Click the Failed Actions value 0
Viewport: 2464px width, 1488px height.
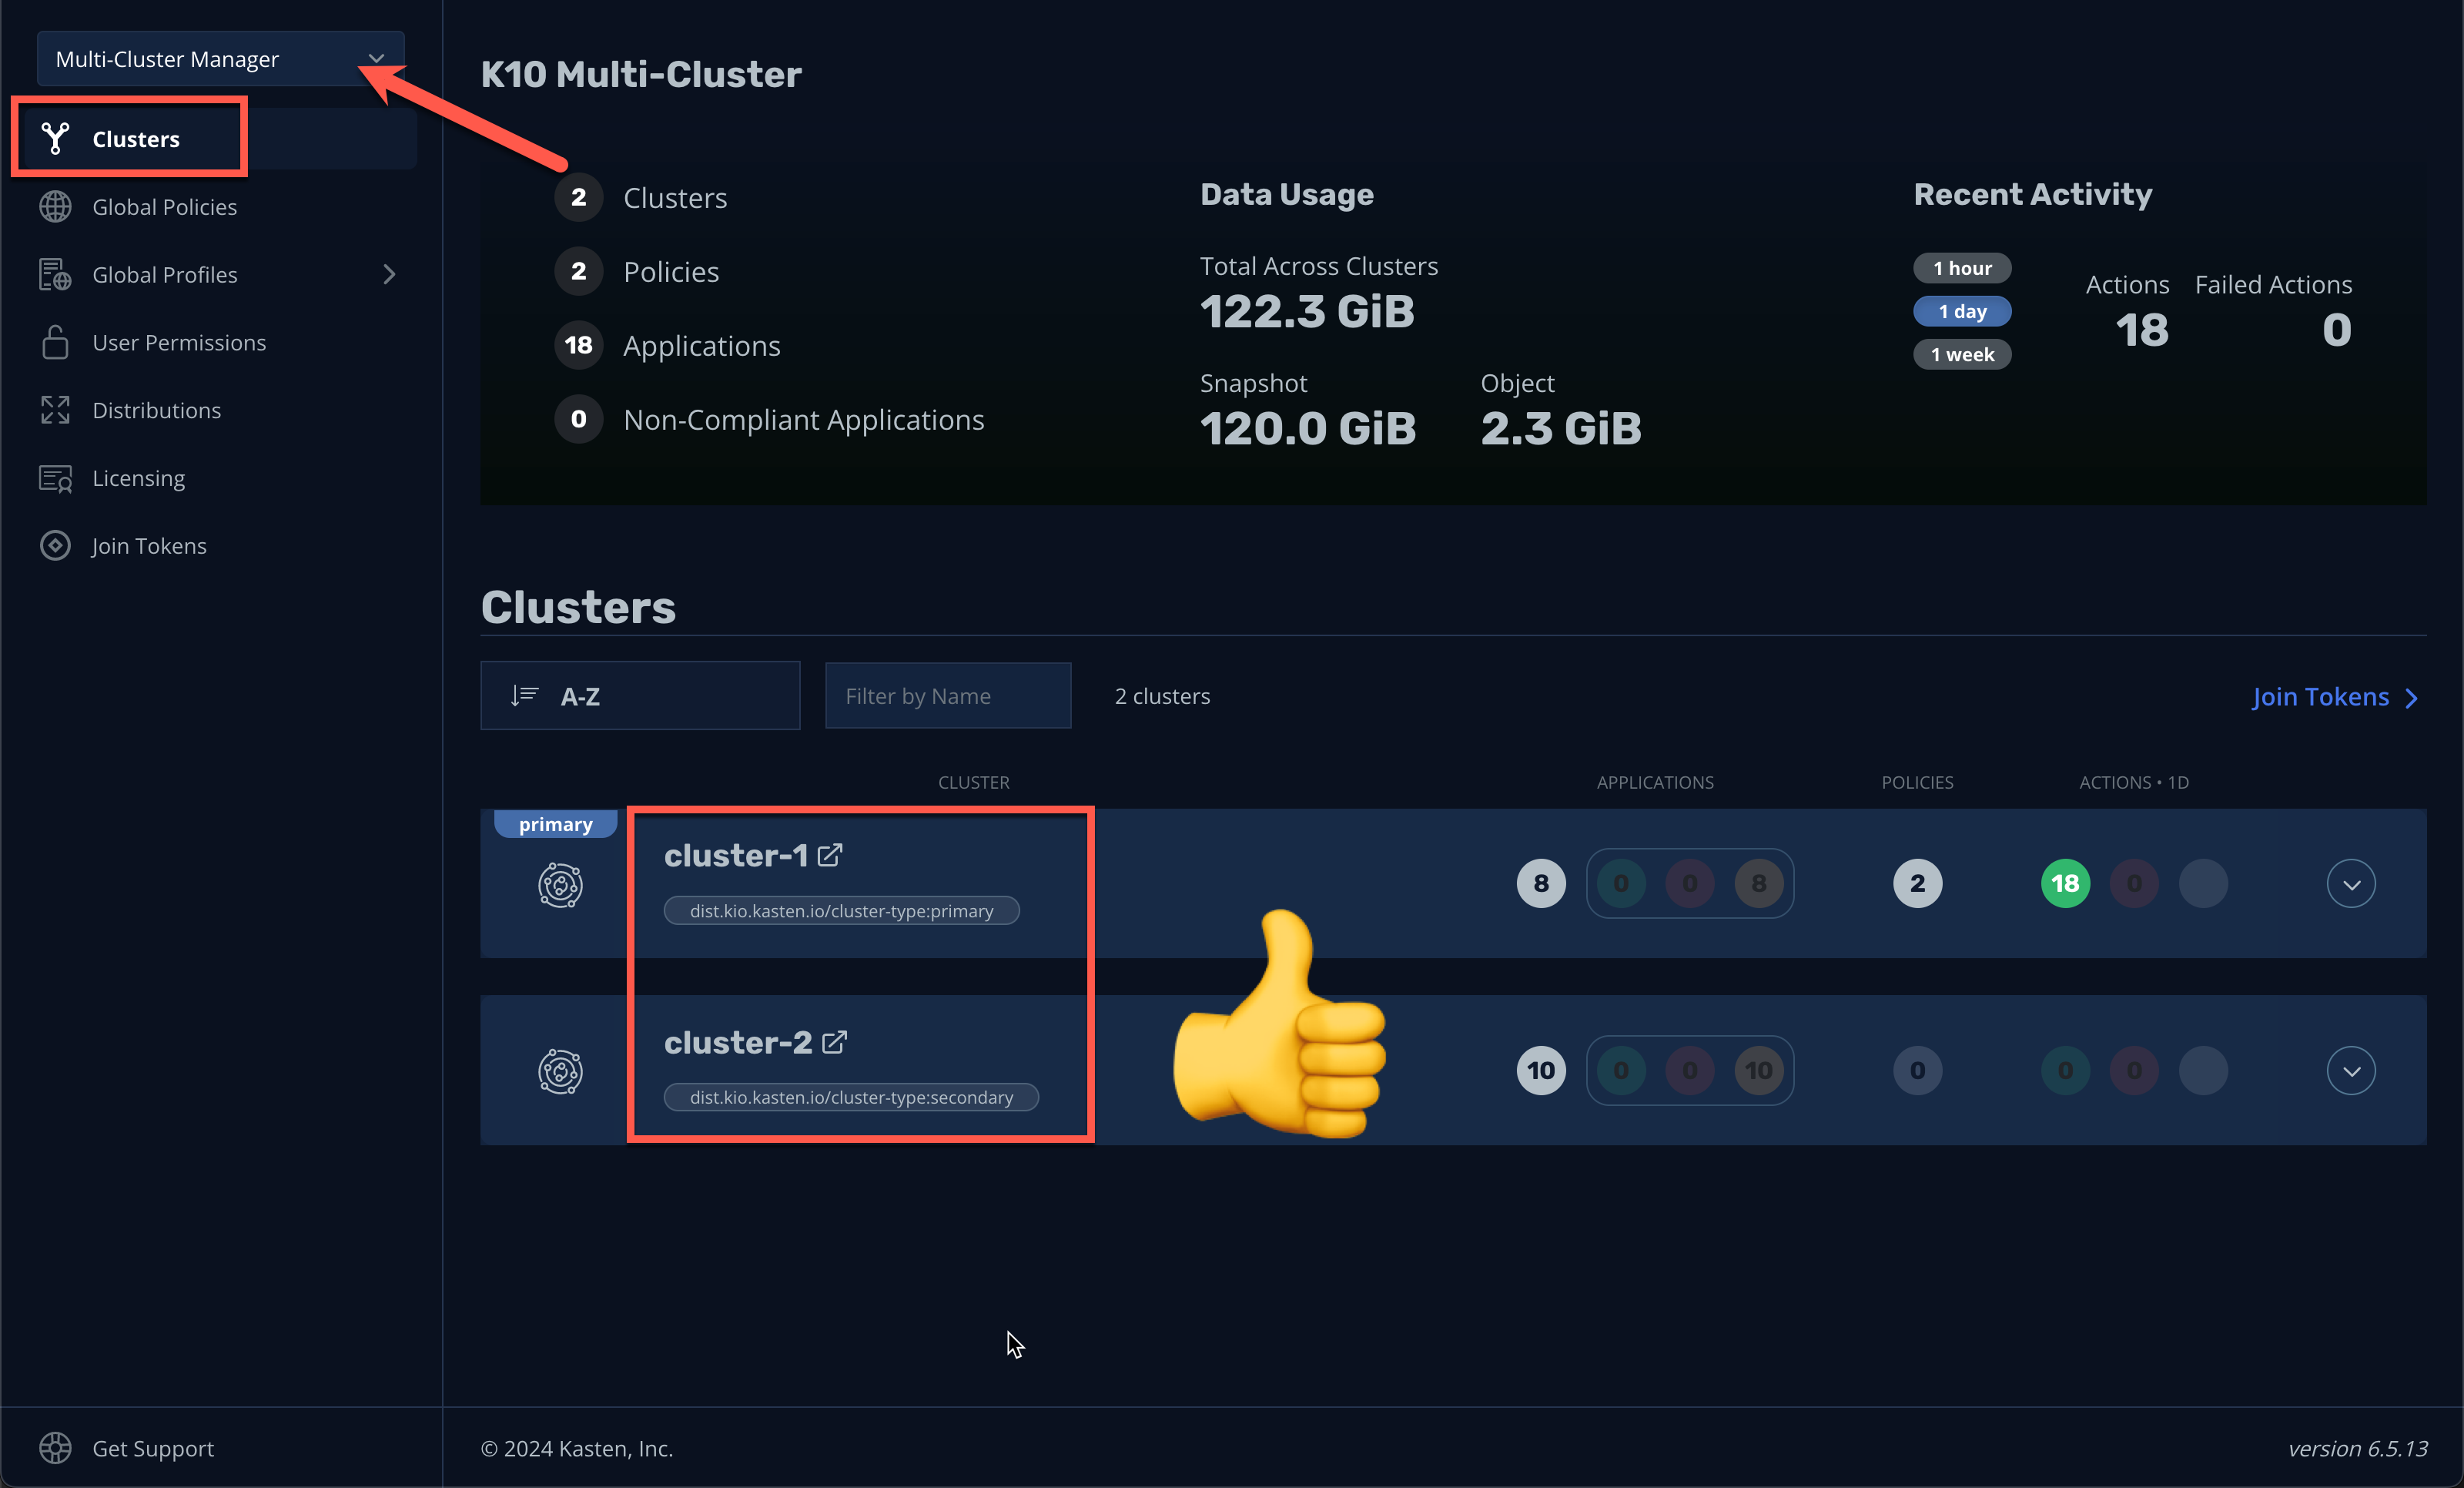(x=2336, y=331)
